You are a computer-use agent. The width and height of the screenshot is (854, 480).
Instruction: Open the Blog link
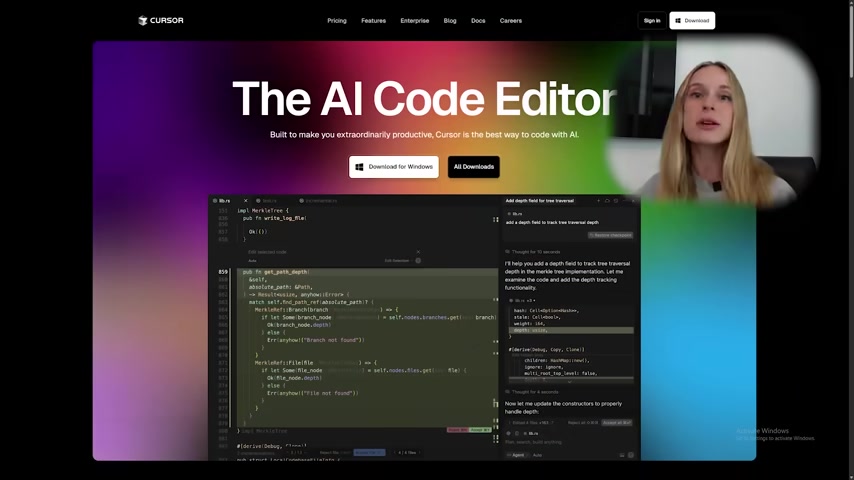click(x=450, y=21)
